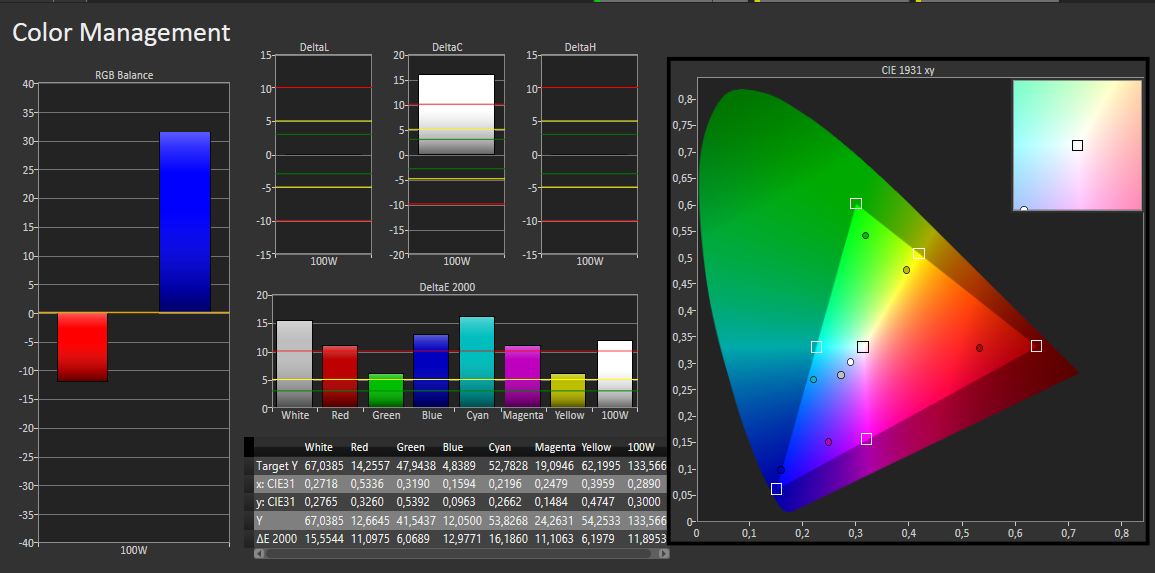Click the measured blue point on CIE chart
This screenshot has height=573, width=1155.
[x=781, y=470]
